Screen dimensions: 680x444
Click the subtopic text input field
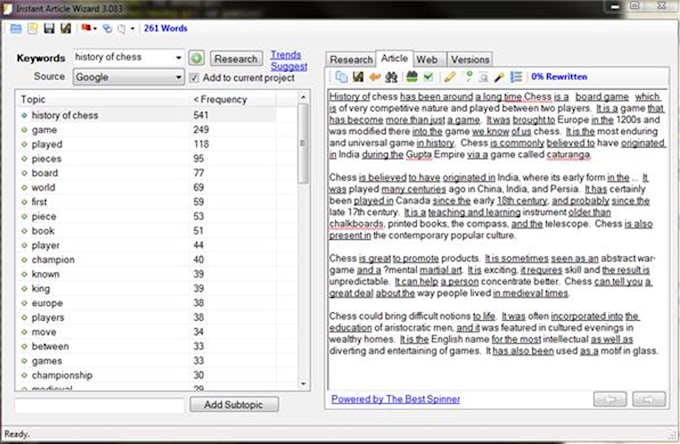coord(100,405)
